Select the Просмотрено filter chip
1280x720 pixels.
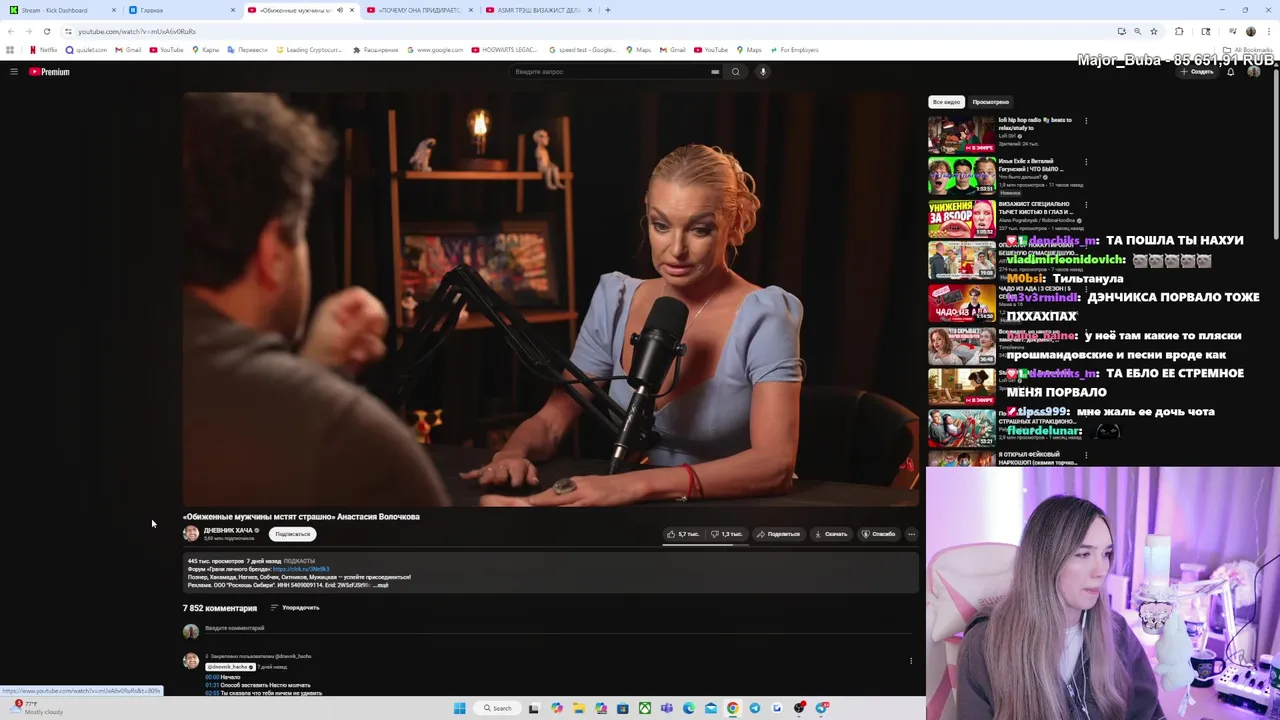[x=991, y=102]
